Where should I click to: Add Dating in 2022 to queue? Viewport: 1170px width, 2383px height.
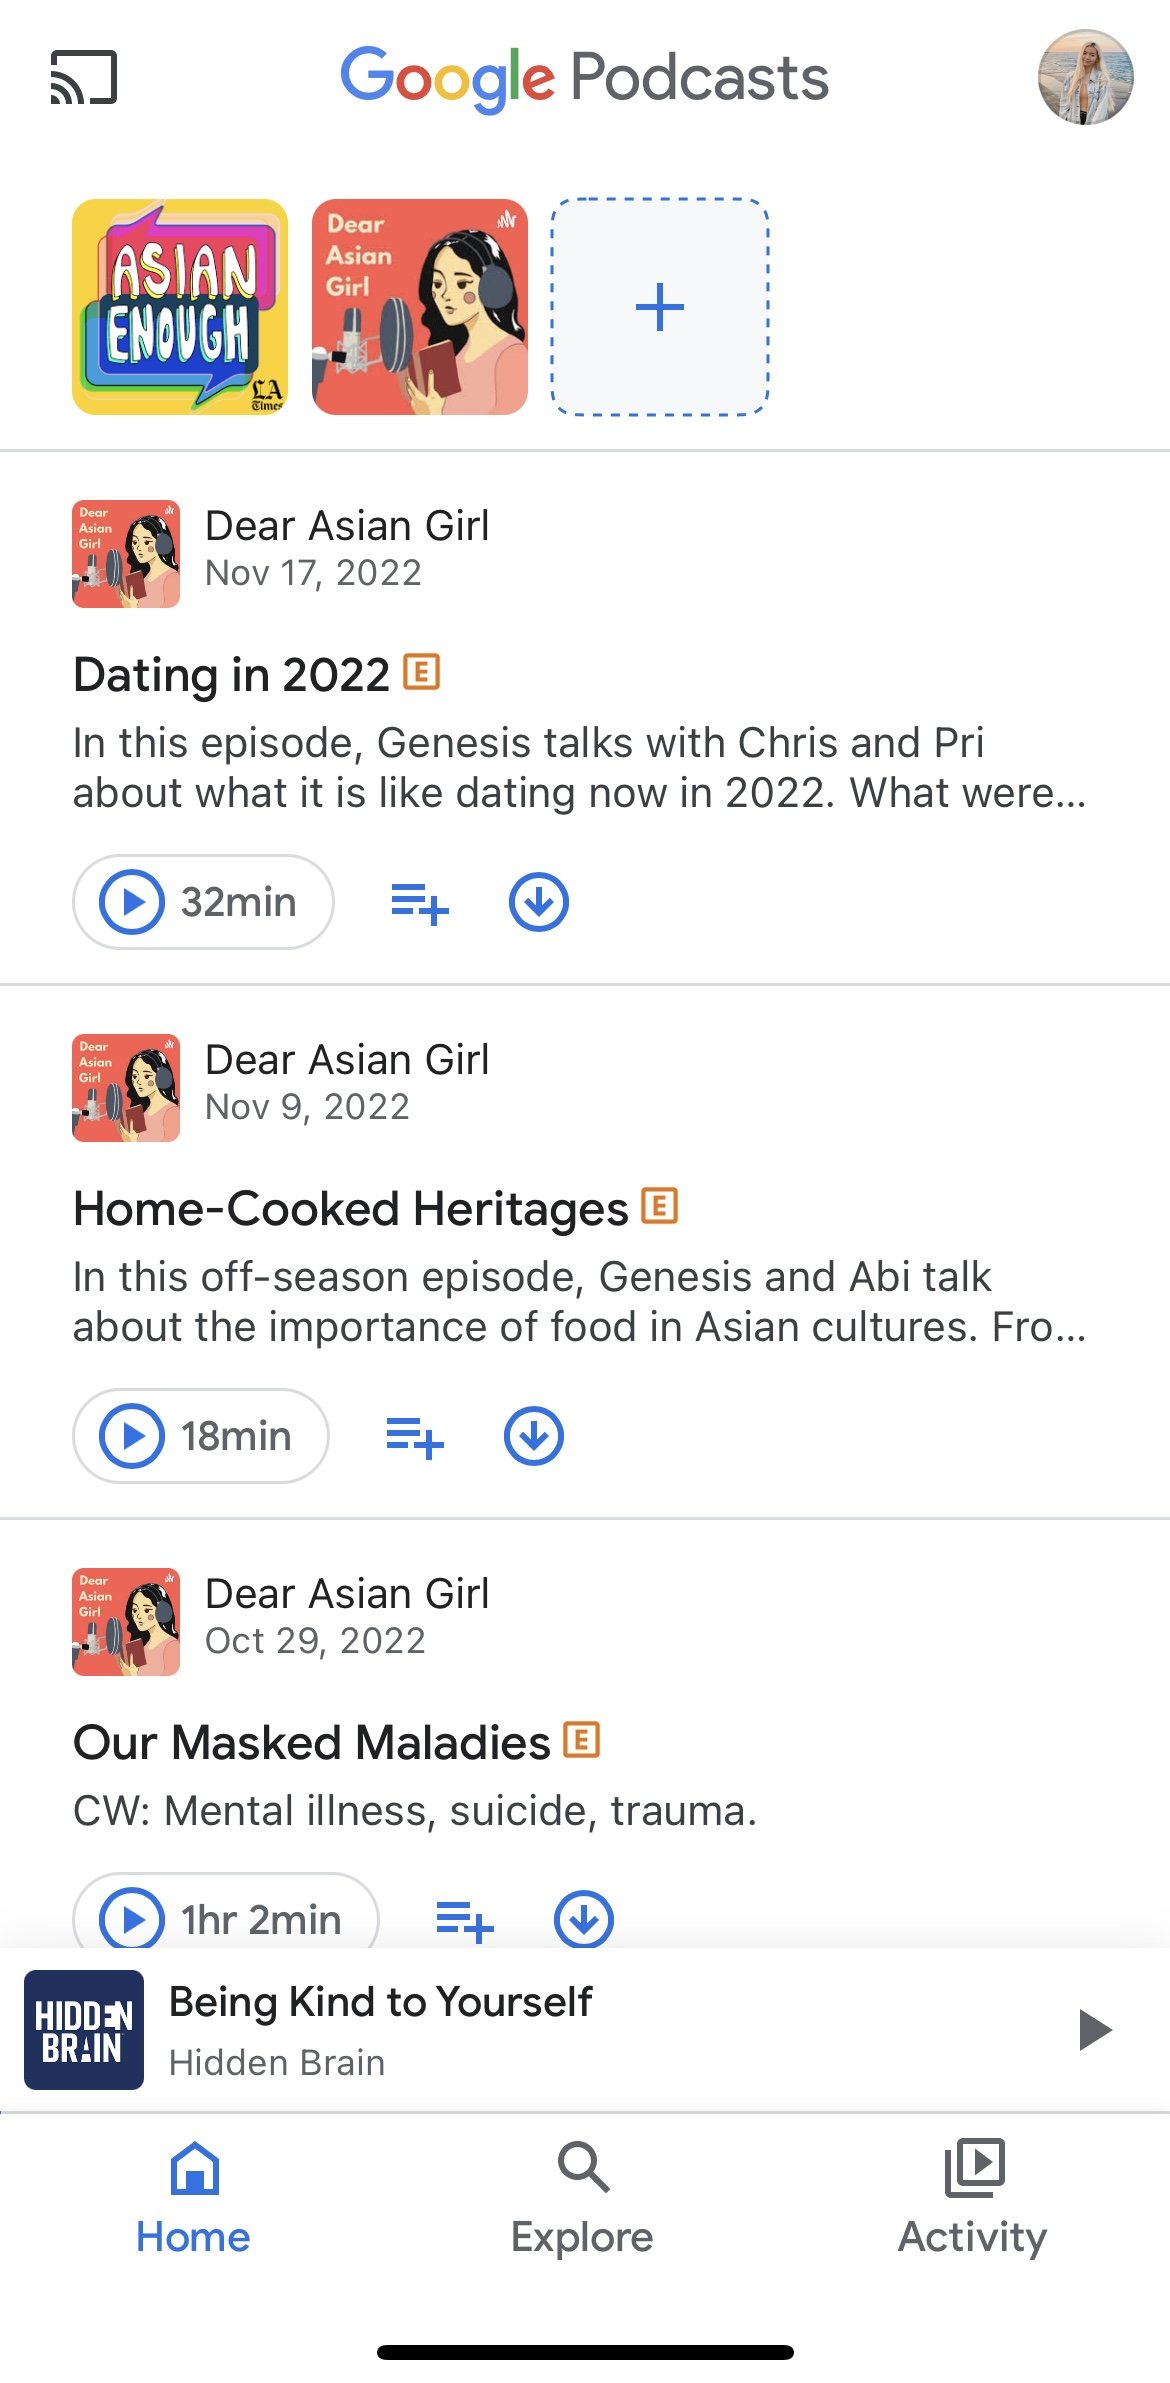click(x=419, y=903)
